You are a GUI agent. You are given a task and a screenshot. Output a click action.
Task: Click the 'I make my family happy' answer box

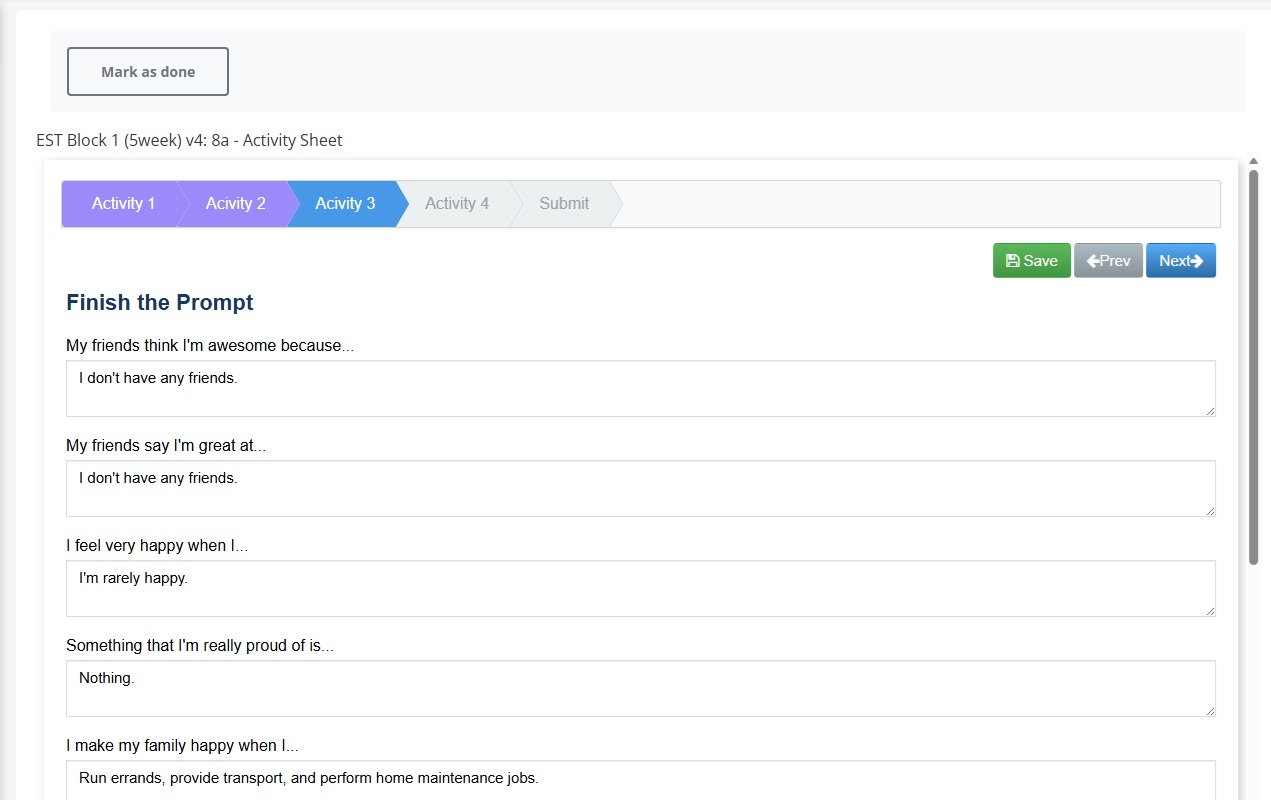click(x=640, y=779)
